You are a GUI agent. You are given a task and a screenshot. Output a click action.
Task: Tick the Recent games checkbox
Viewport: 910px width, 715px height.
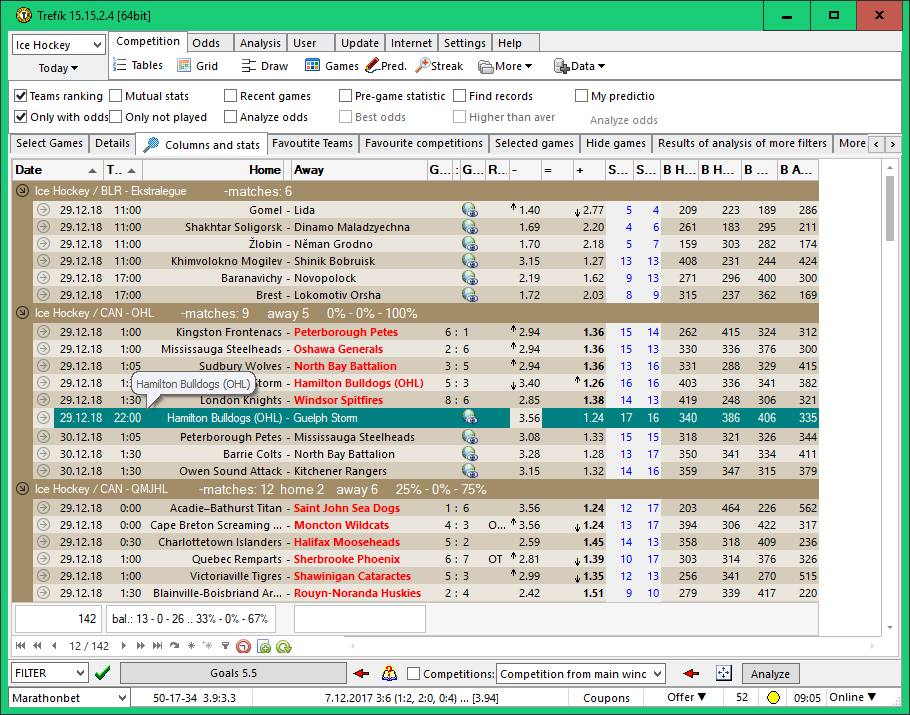[x=230, y=96]
